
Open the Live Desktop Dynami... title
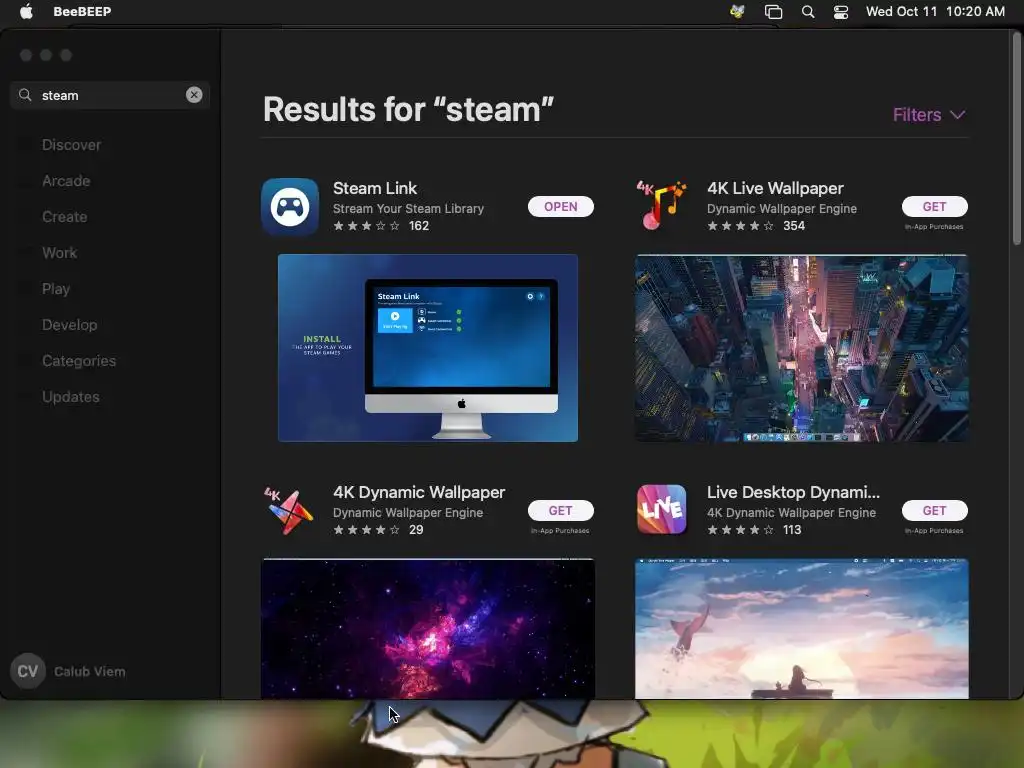click(x=793, y=492)
